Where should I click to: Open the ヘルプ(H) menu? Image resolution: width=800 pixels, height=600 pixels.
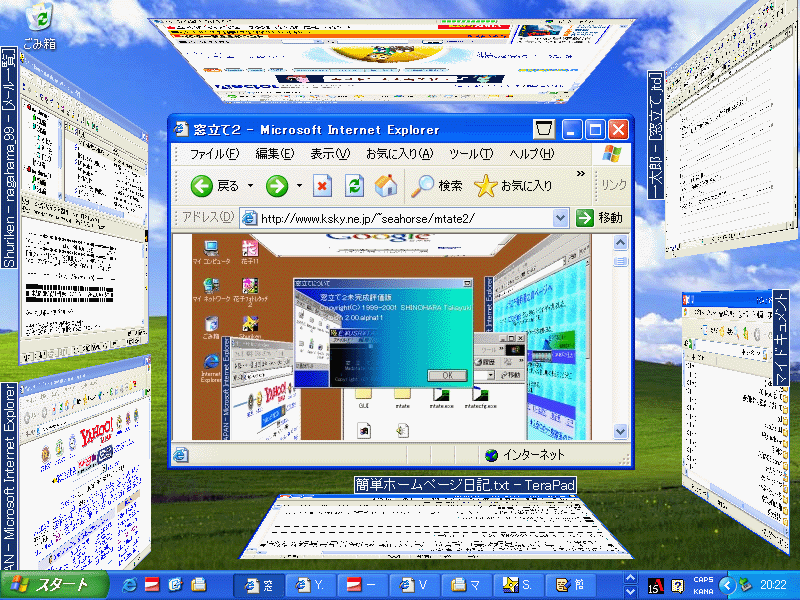click(x=532, y=154)
